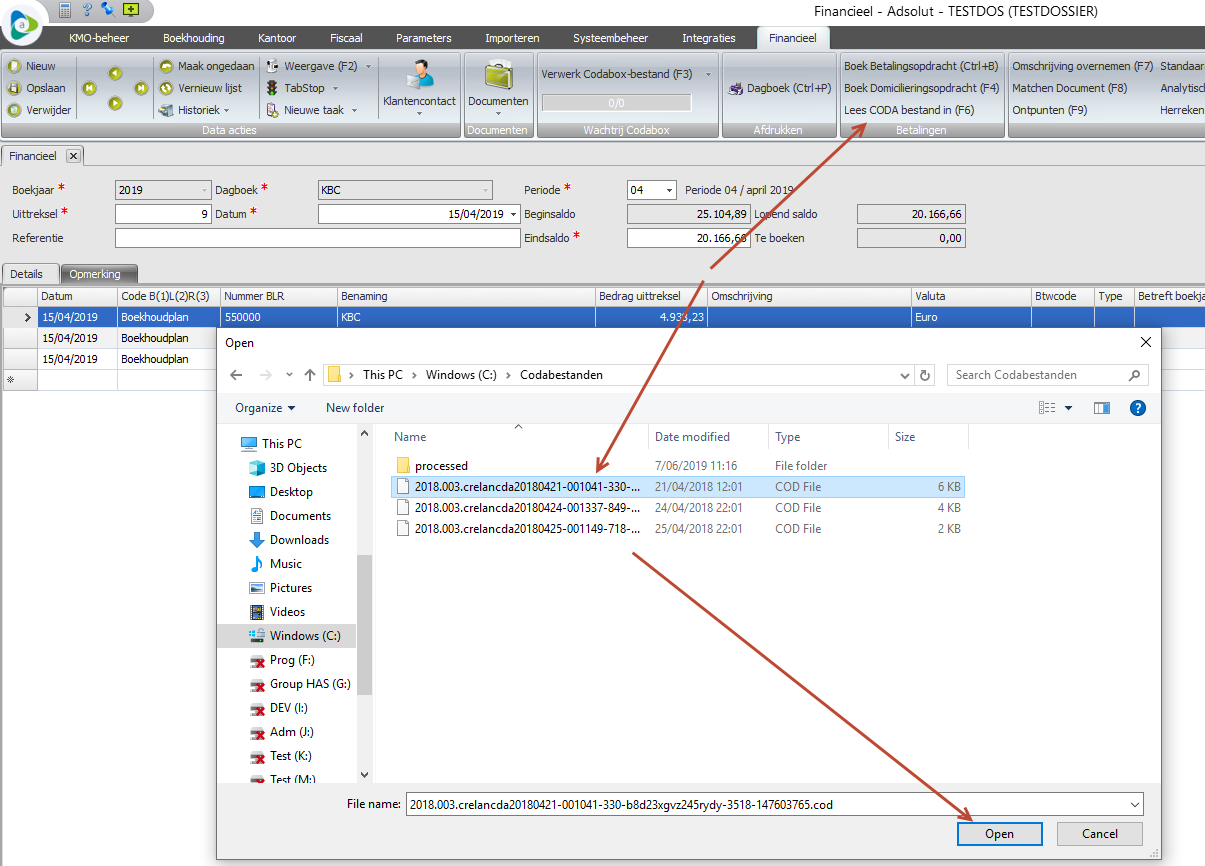
Task: Go up one folder level arrow
Action: 310,375
